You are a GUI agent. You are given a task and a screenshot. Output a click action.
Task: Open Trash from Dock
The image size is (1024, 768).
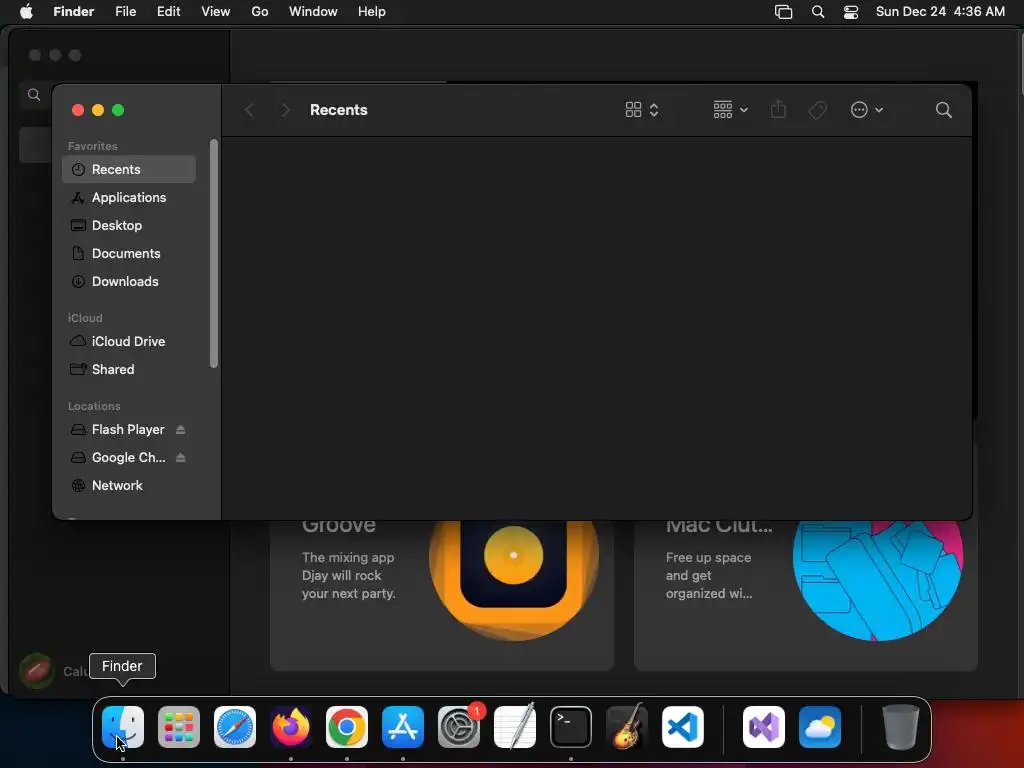901,727
